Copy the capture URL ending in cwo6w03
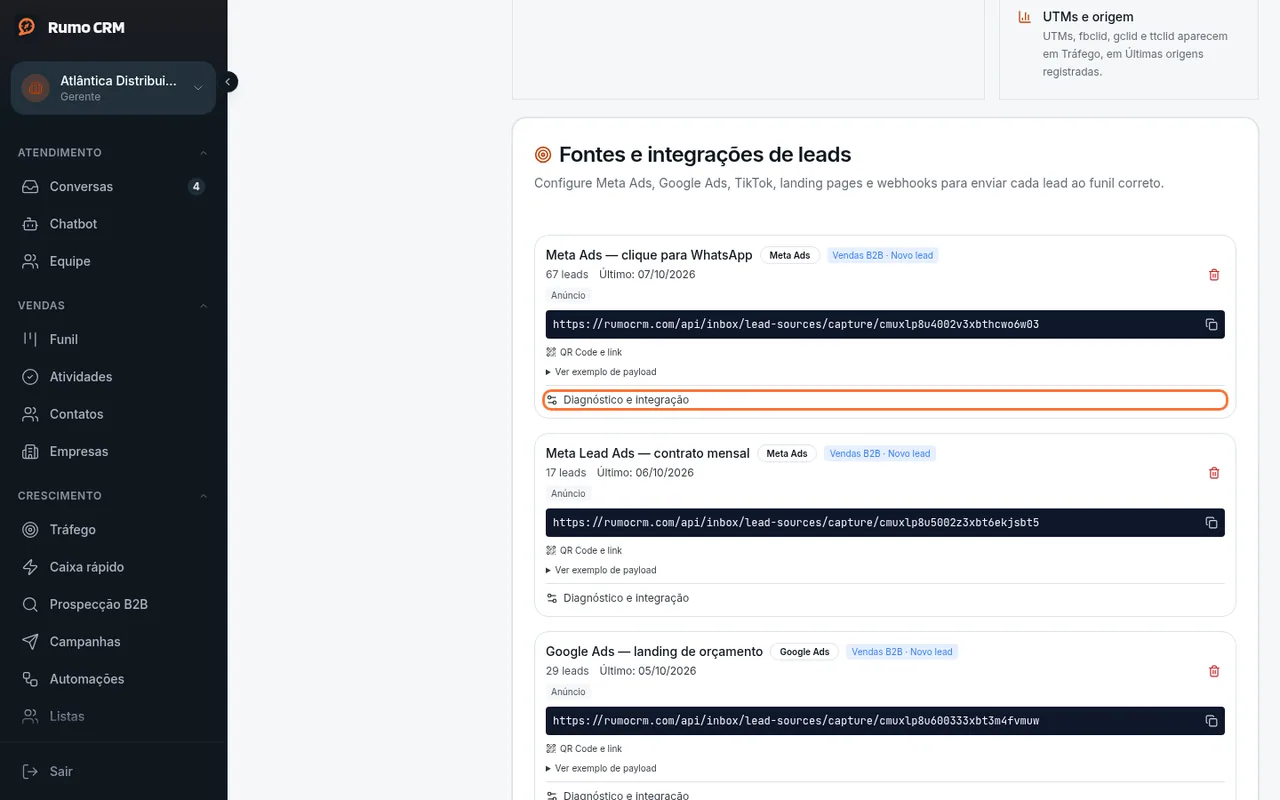This screenshot has width=1280, height=800. coord(1211,324)
